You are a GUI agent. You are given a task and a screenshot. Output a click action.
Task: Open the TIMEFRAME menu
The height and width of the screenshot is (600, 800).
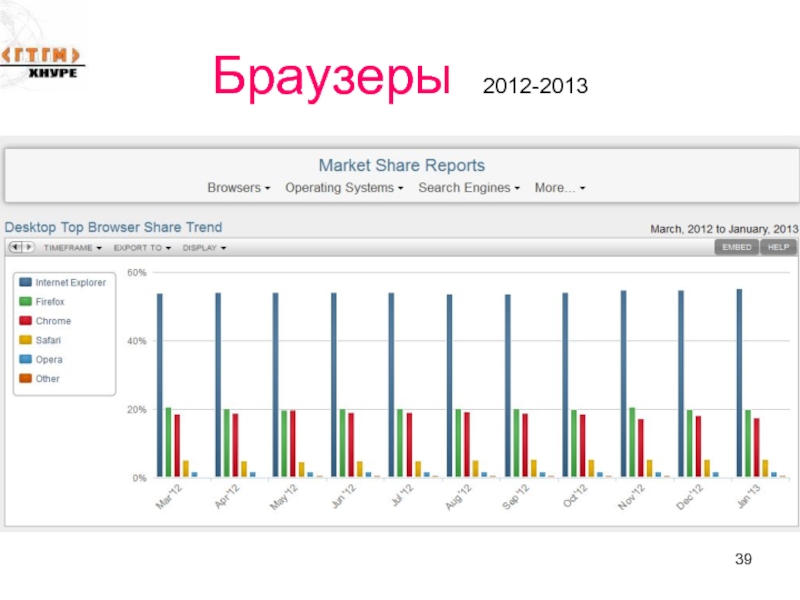point(71,247)
